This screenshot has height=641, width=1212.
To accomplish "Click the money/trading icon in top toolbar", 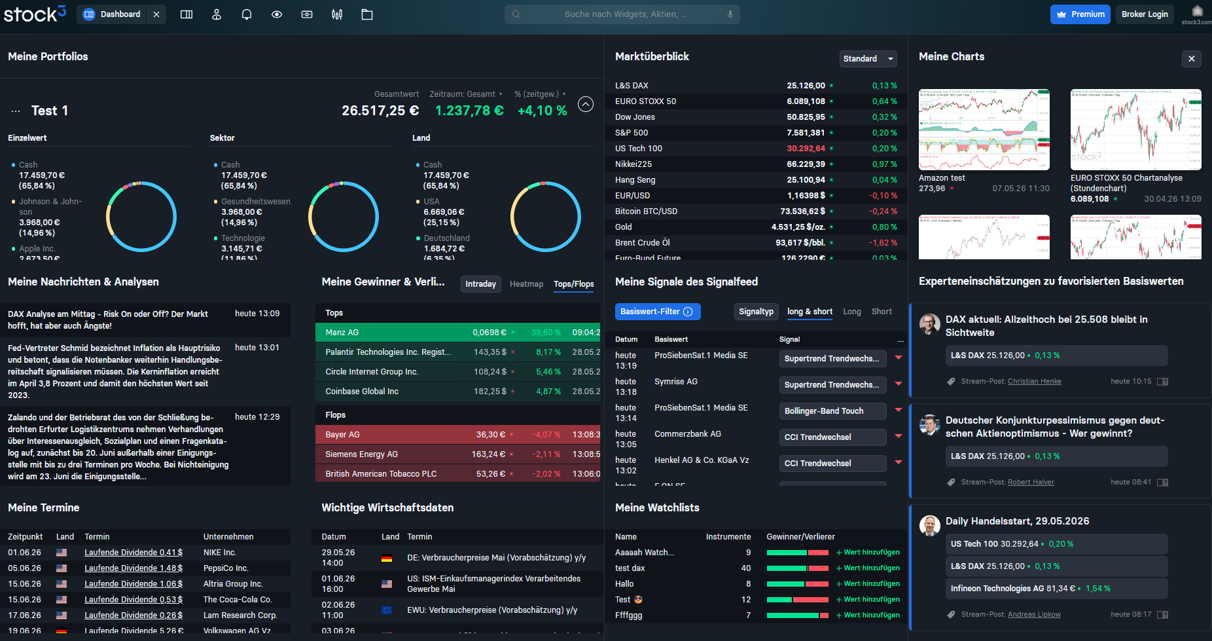I will click(307, 15).
